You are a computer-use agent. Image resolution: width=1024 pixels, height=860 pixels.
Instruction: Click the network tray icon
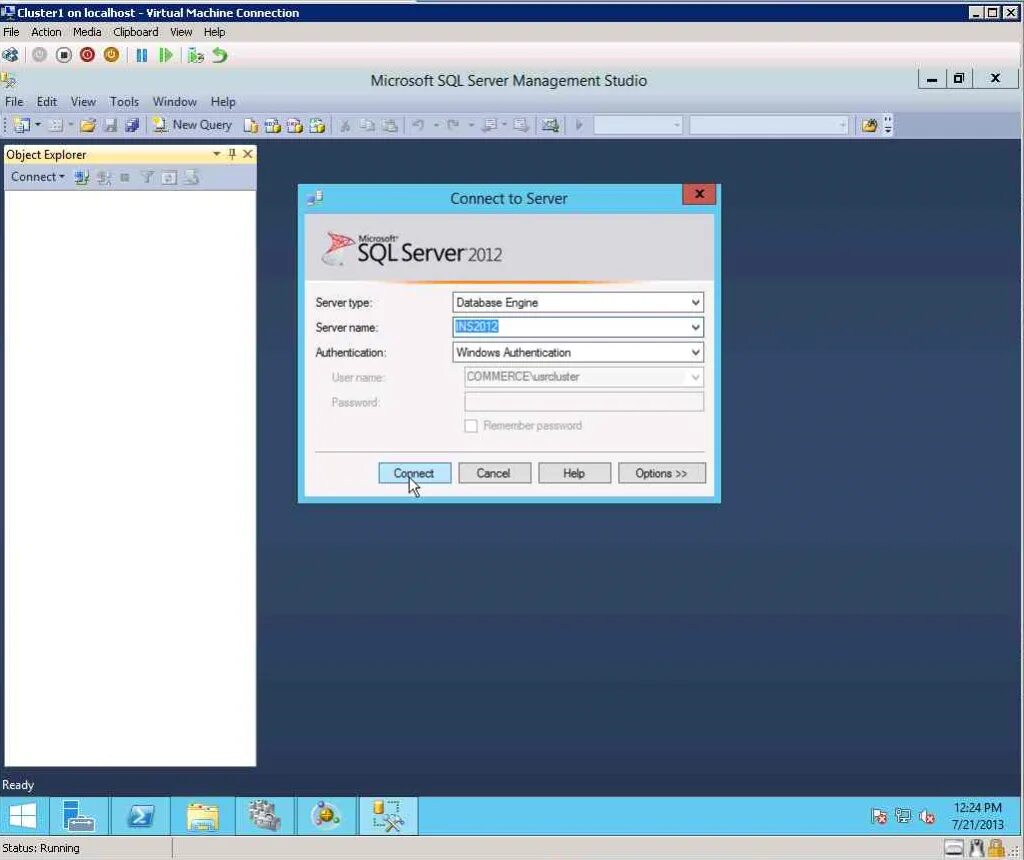point(903,816)
